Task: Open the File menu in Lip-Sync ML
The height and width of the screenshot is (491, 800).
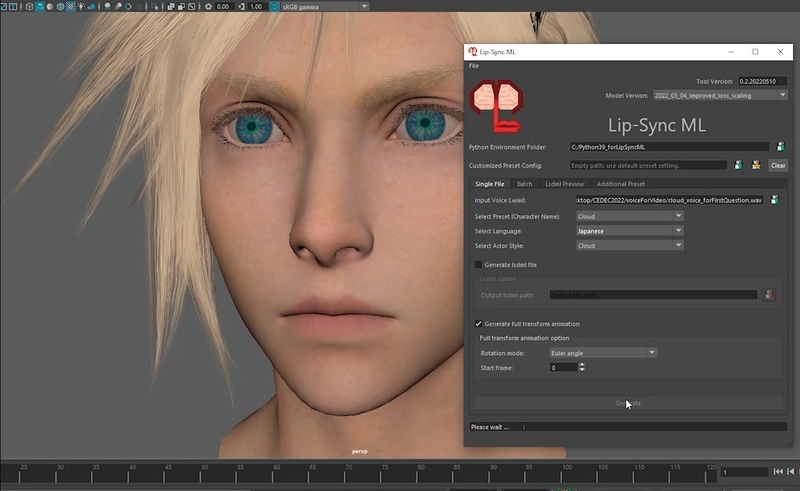Action: tap(473, 66)
